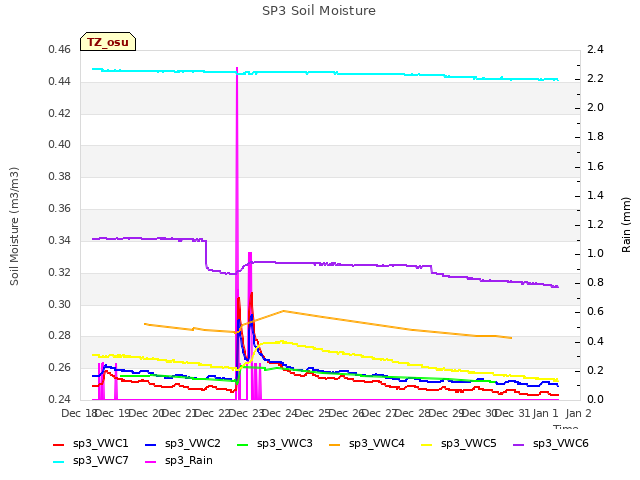Toggle the sp3_VWC5 legend label

pos(469,444)
